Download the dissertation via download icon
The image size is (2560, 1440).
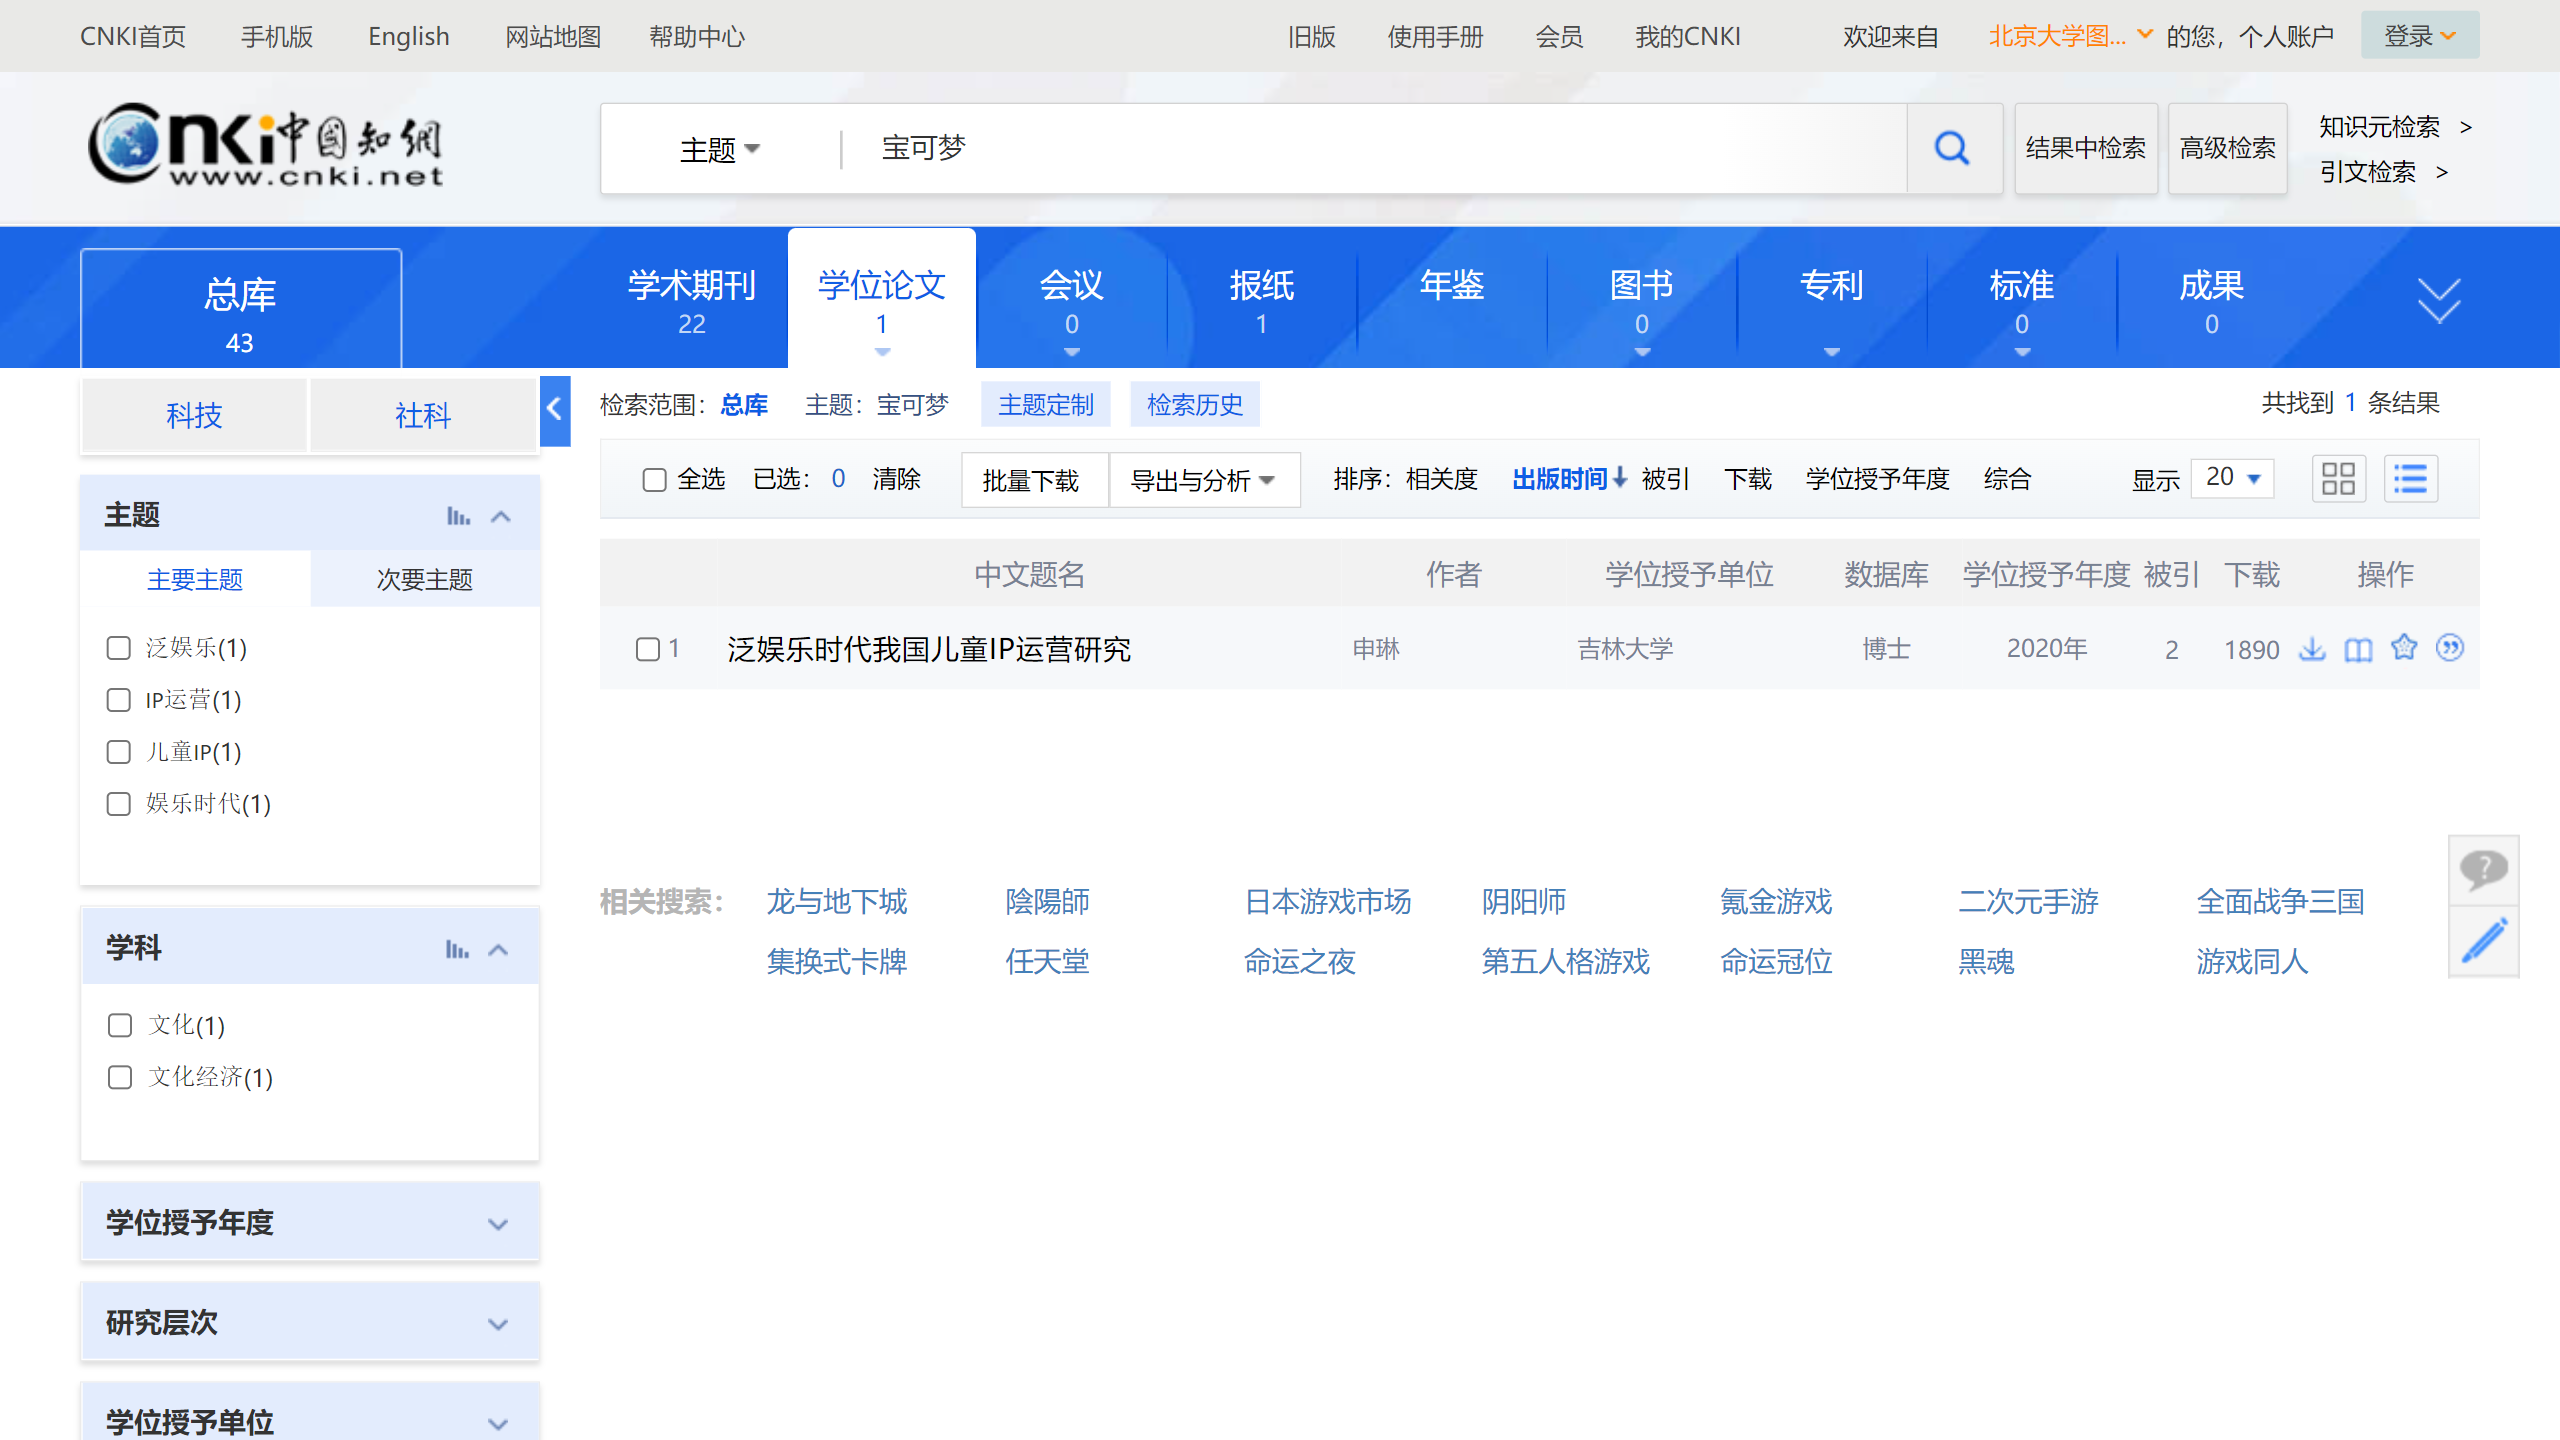[x=2312, y=649]
